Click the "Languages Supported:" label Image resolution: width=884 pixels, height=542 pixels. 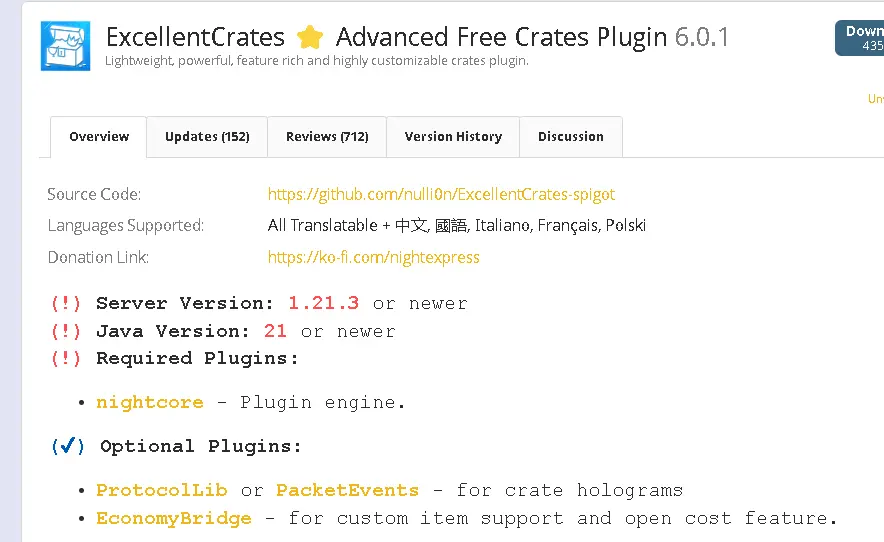pyautogui.click(x=126, y=226)
